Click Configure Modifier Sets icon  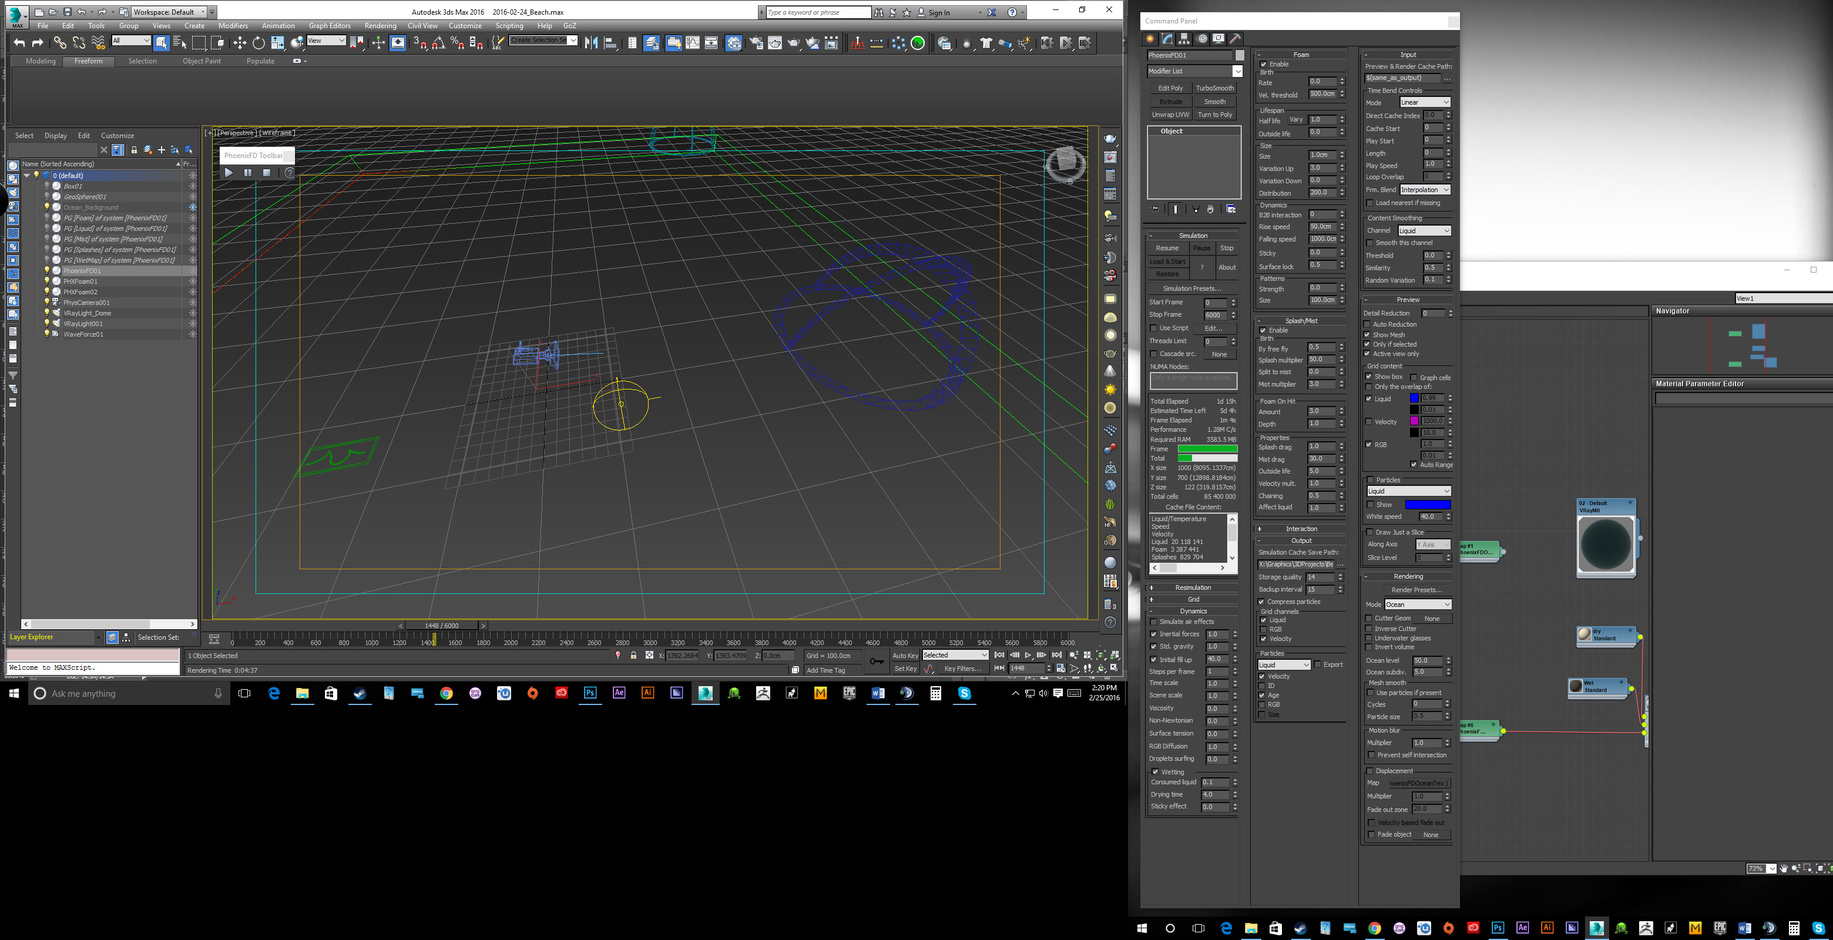coord(1231,210)
